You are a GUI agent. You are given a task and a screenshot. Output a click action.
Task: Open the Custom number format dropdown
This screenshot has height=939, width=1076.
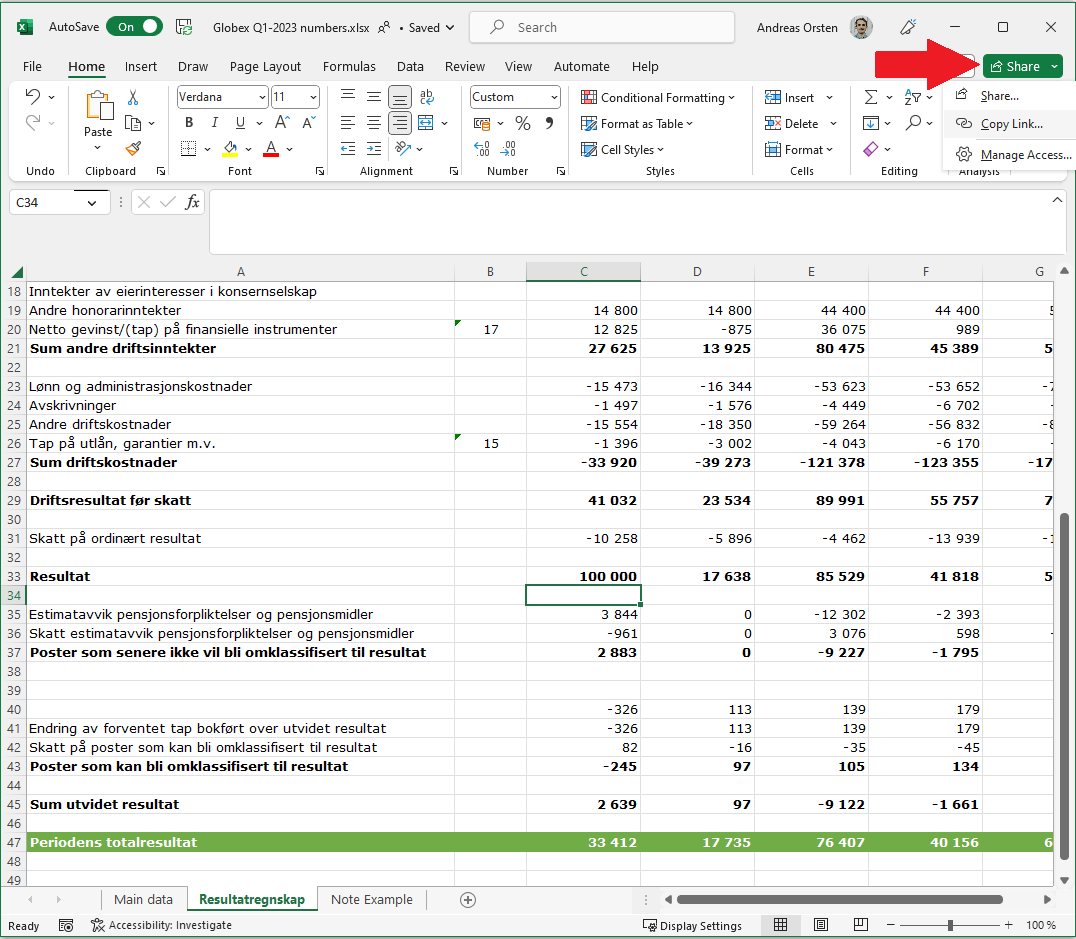(x=554, y=97)
